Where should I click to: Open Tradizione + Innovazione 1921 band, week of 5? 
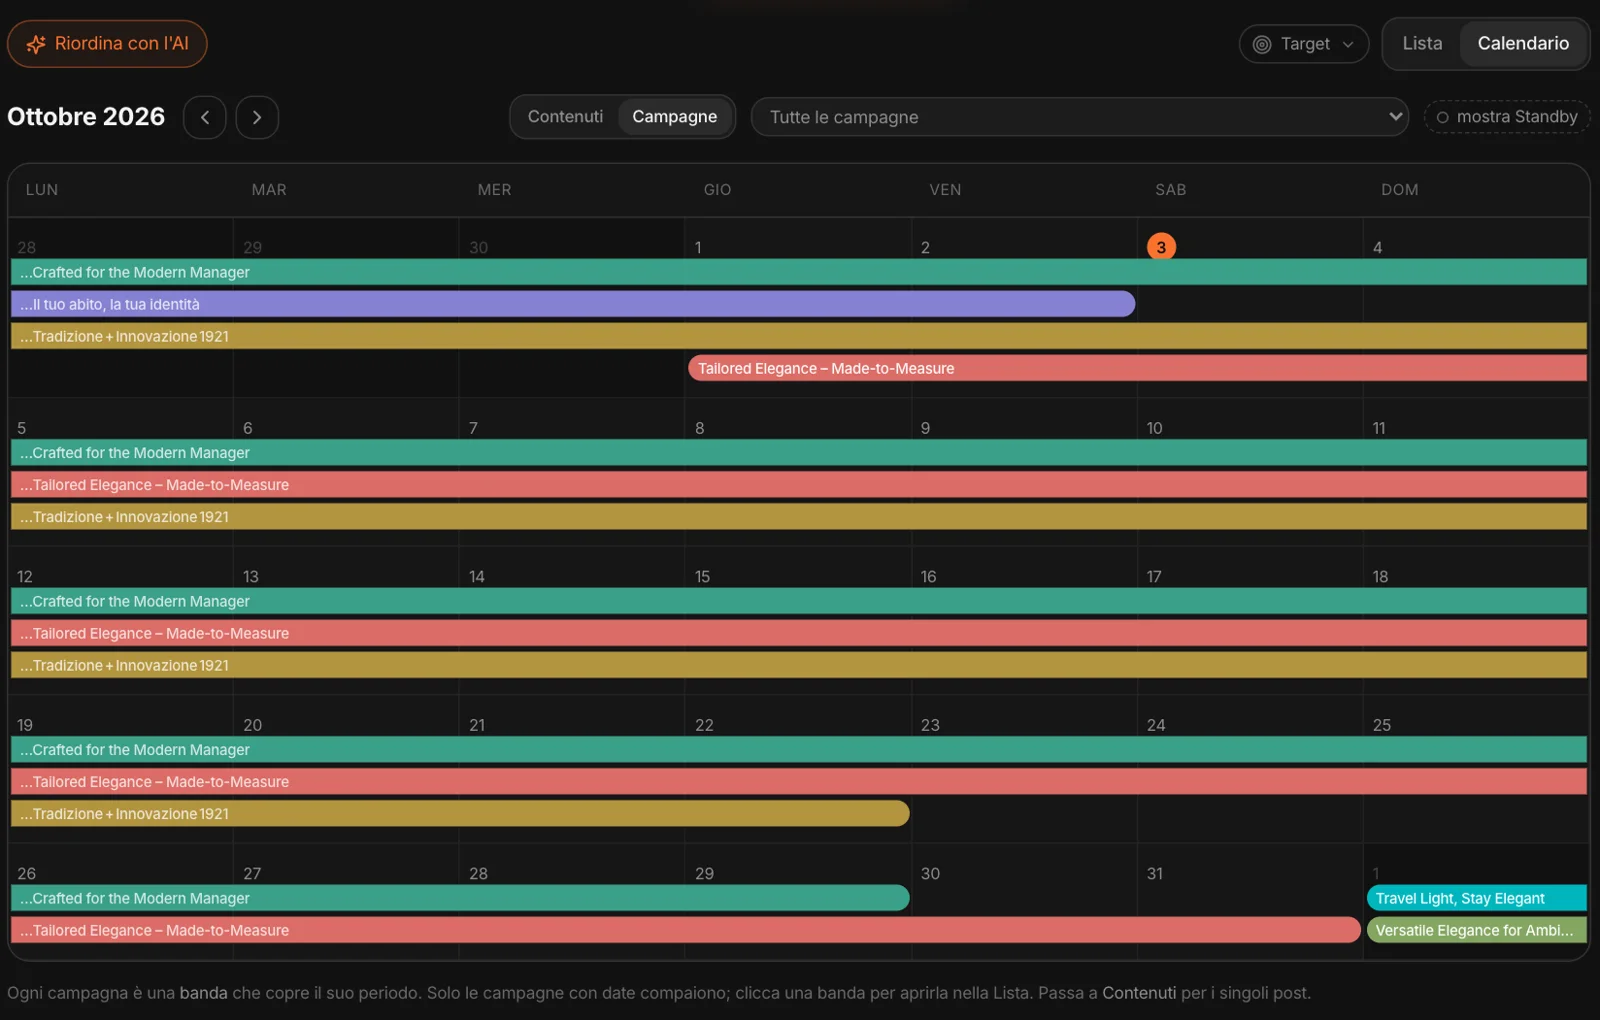click(x=799, y=517)
